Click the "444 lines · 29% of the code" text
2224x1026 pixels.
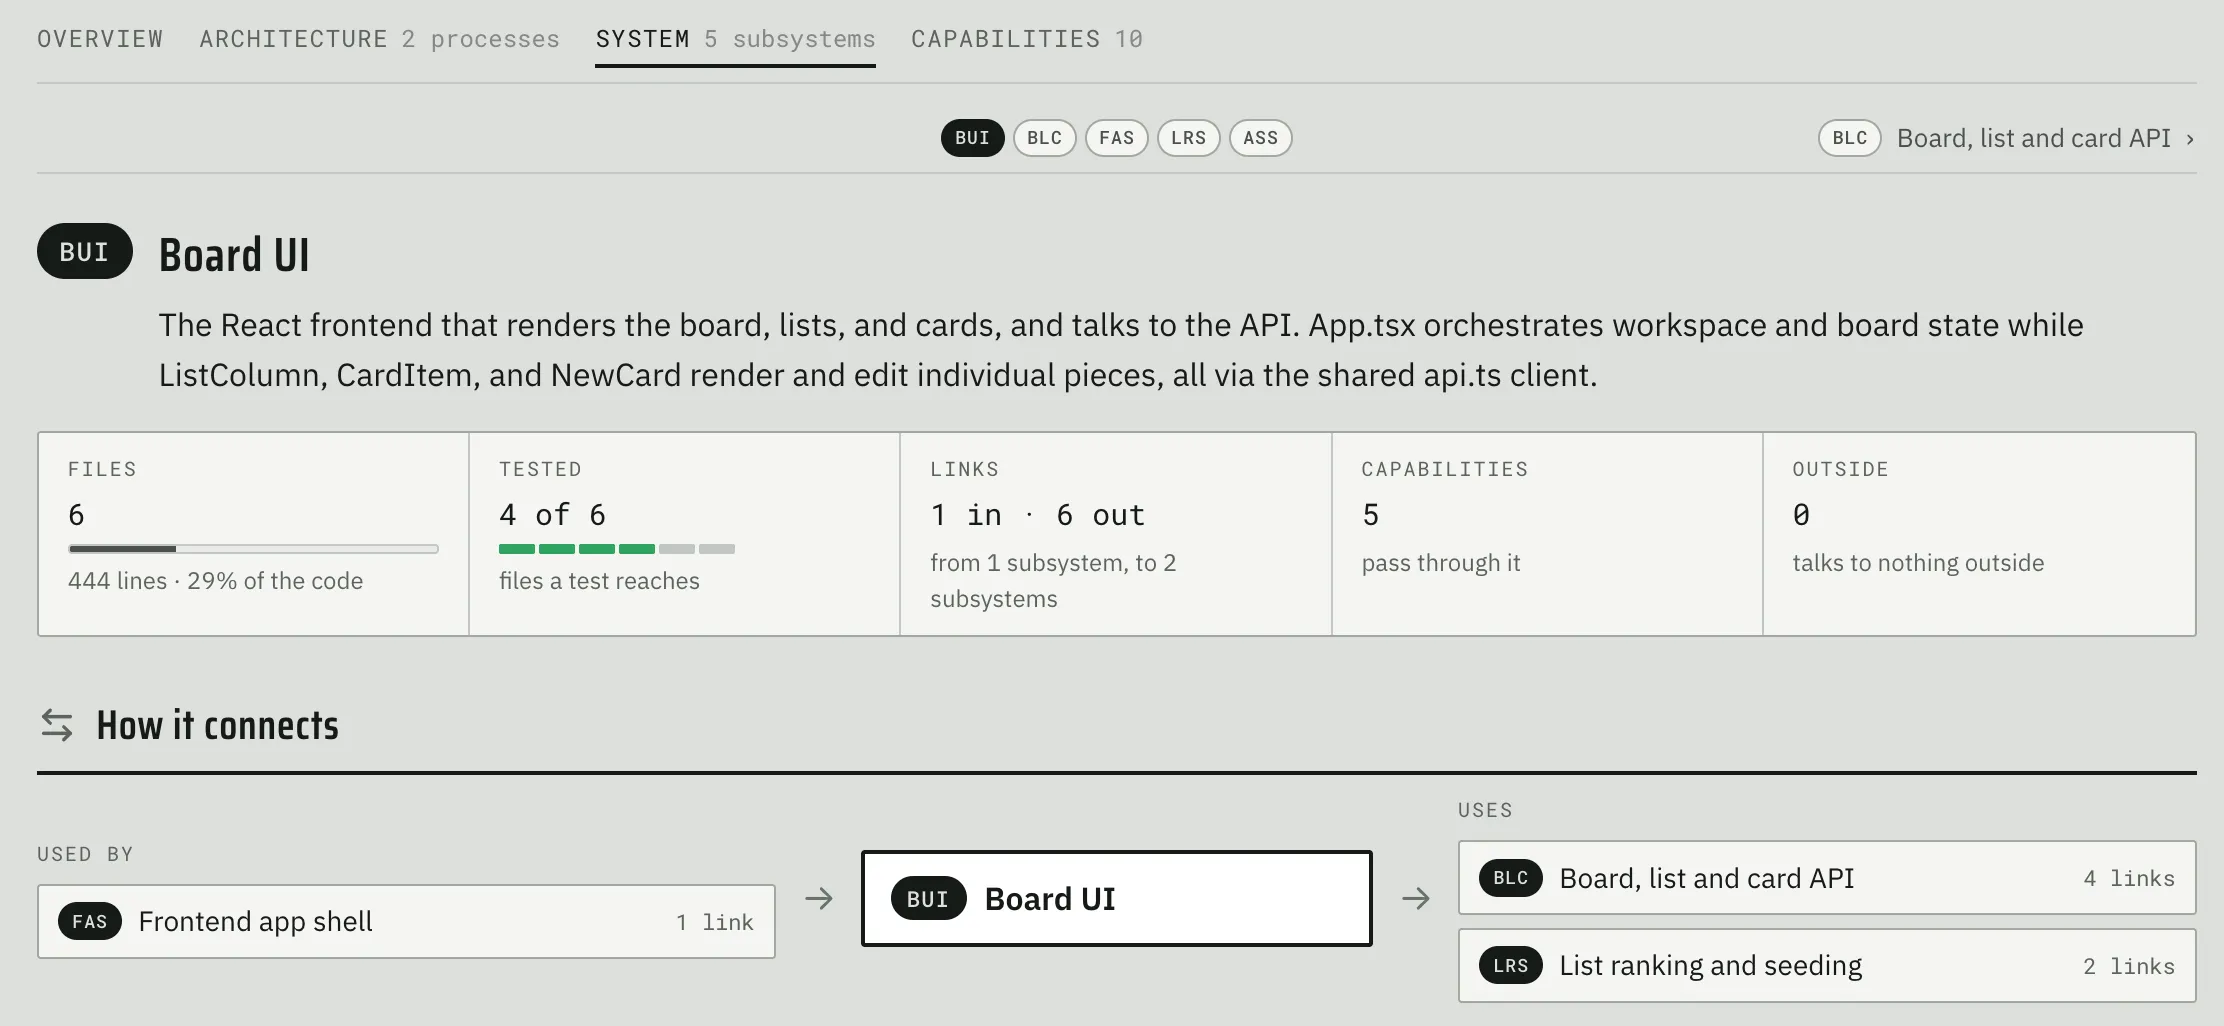point(215,581)
